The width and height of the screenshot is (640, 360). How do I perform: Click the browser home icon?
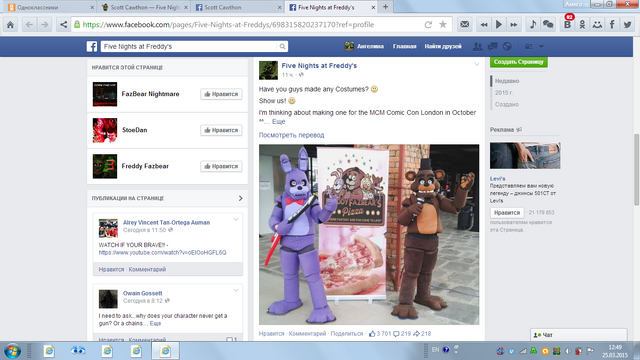(x=10, y=24)
